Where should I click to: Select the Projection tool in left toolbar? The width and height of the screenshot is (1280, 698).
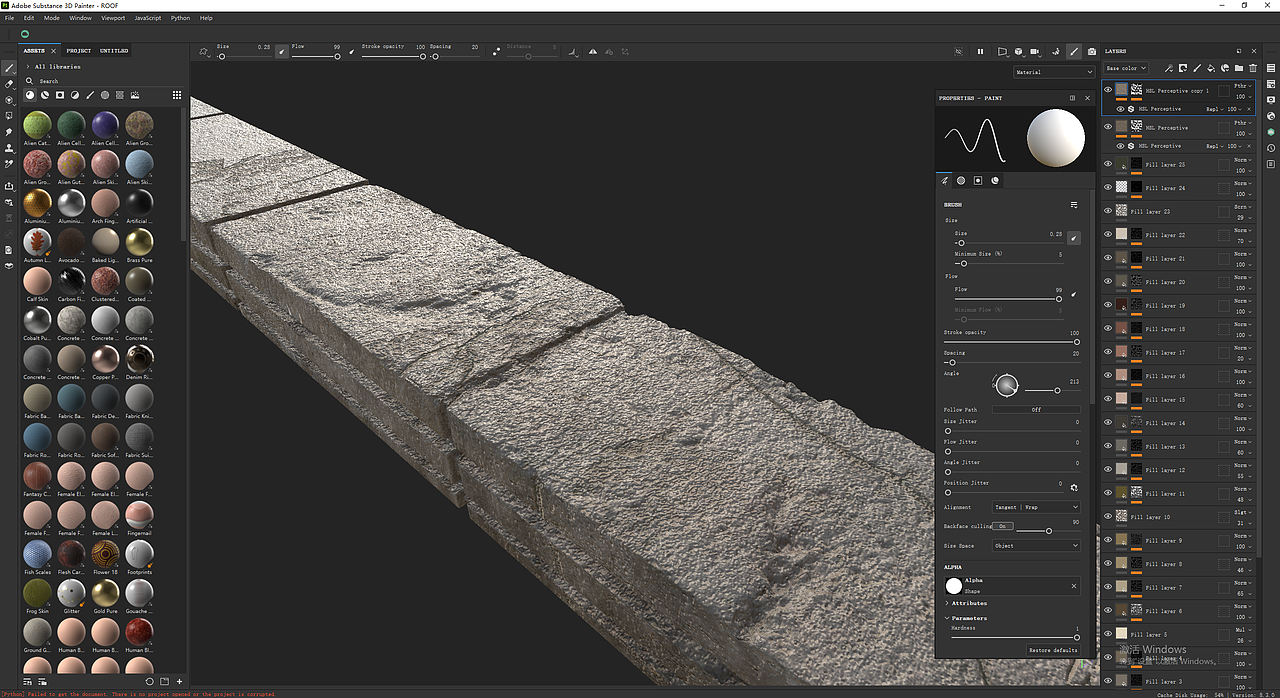(x=9, y=100)
